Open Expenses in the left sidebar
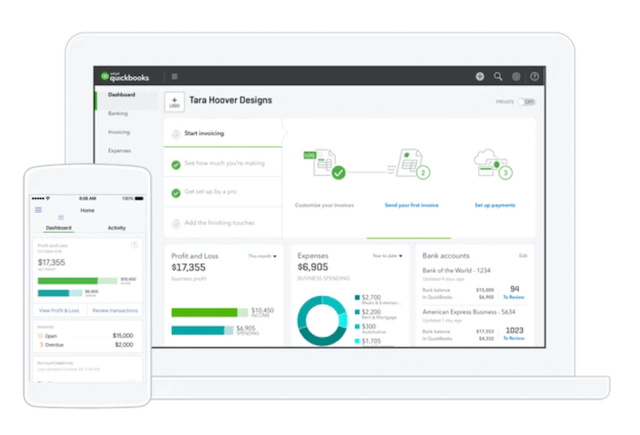This screenshot has height=435, width=640. point(120,151)
